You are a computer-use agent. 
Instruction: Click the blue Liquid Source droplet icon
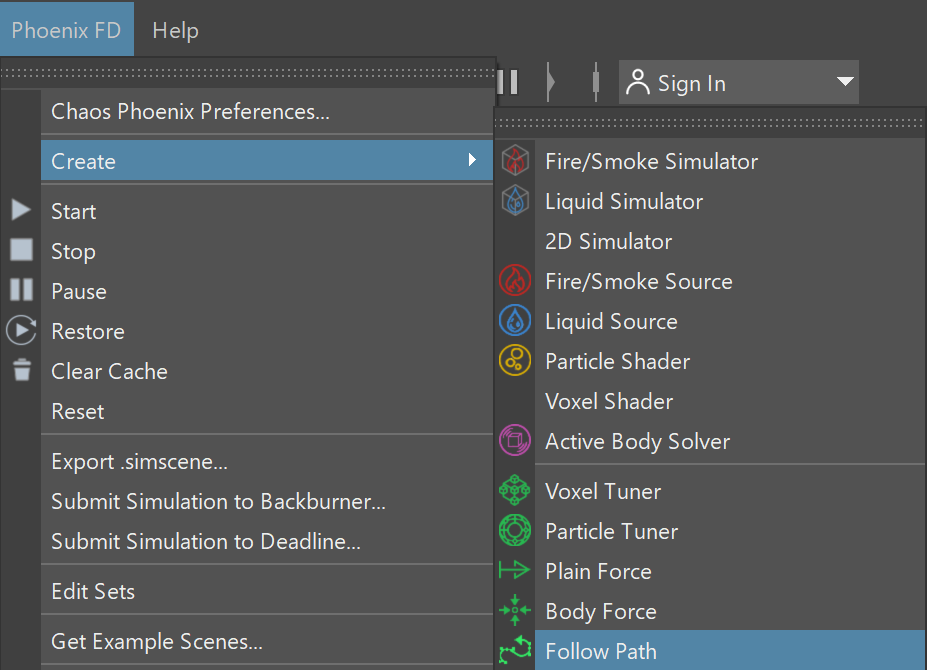(x=515, y=321)
